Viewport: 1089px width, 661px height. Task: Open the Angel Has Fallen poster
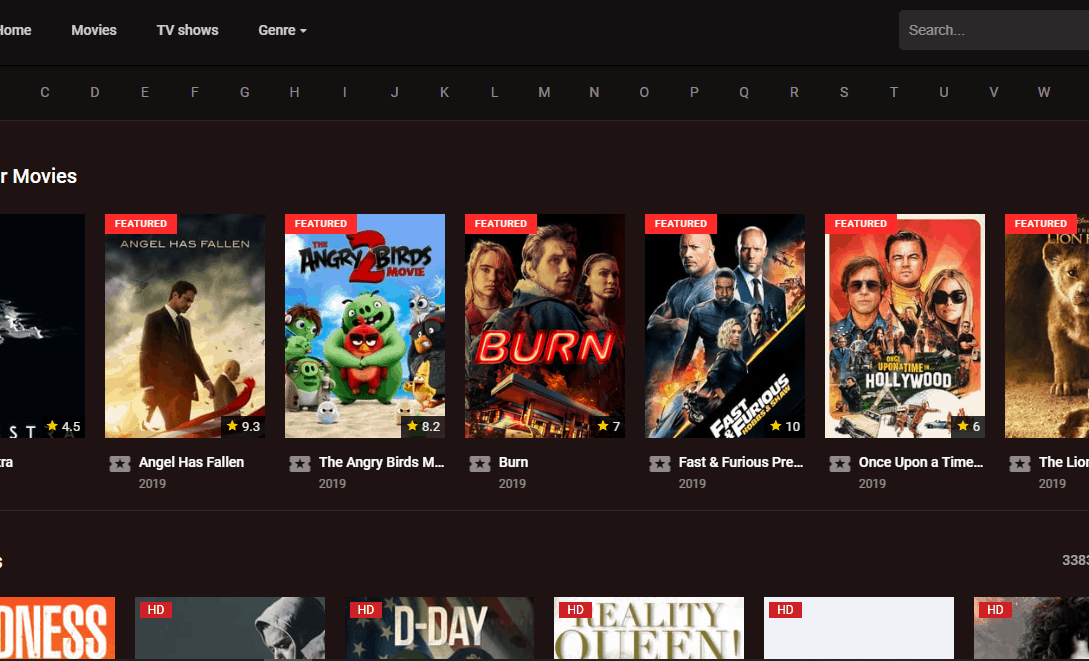[185, 326]
